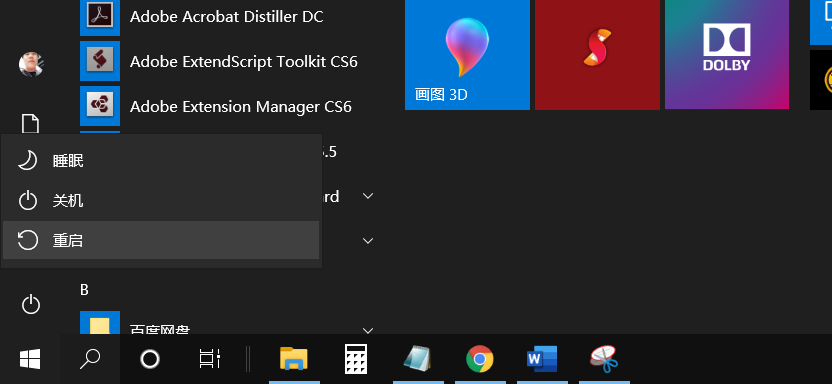Choose 重启 to restart
Viewport: 832px width, 384px height.
click(161, 240)
